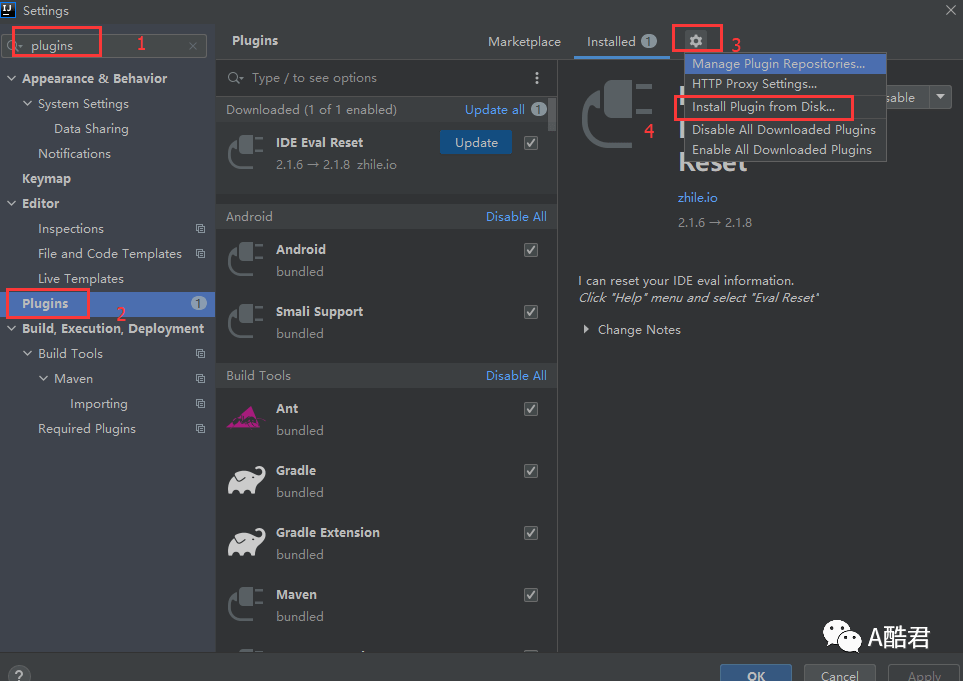Open HTTP Proxy Settings menu item

(x=785, y=84)
